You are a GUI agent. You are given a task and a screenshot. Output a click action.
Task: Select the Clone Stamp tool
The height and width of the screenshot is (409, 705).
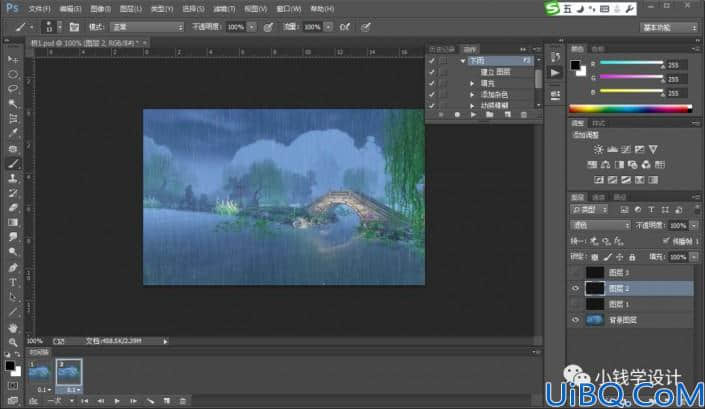click(x=13, y=178)
